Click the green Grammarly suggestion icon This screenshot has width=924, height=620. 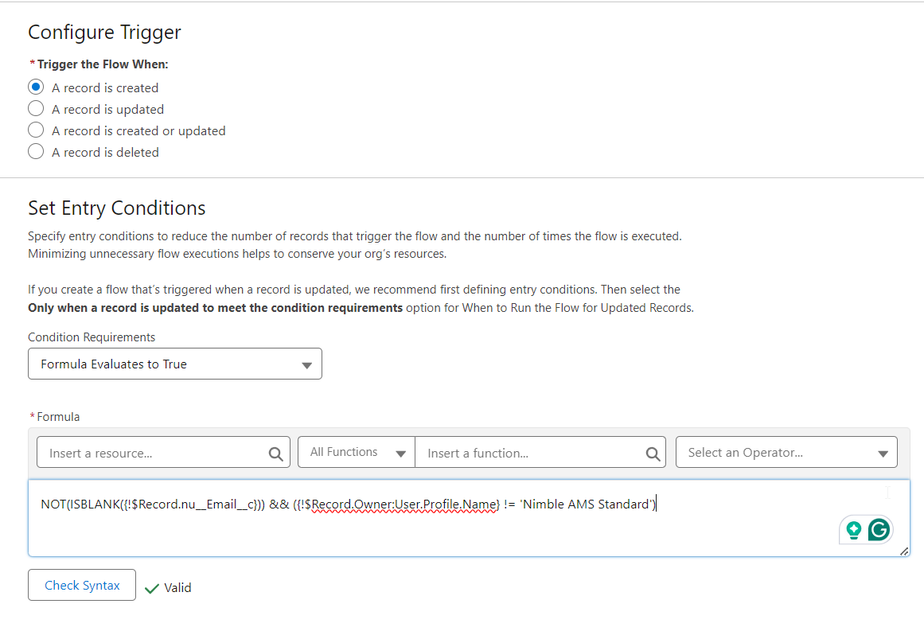coord(853,530)
